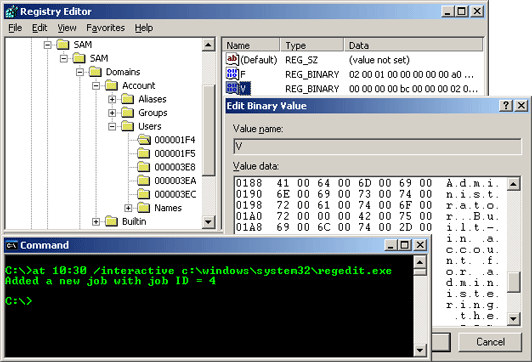Collapse the top-level SAM key
The height and width of the screenshot is (362, 532).
pyautogui.click(x=48, y=45)
